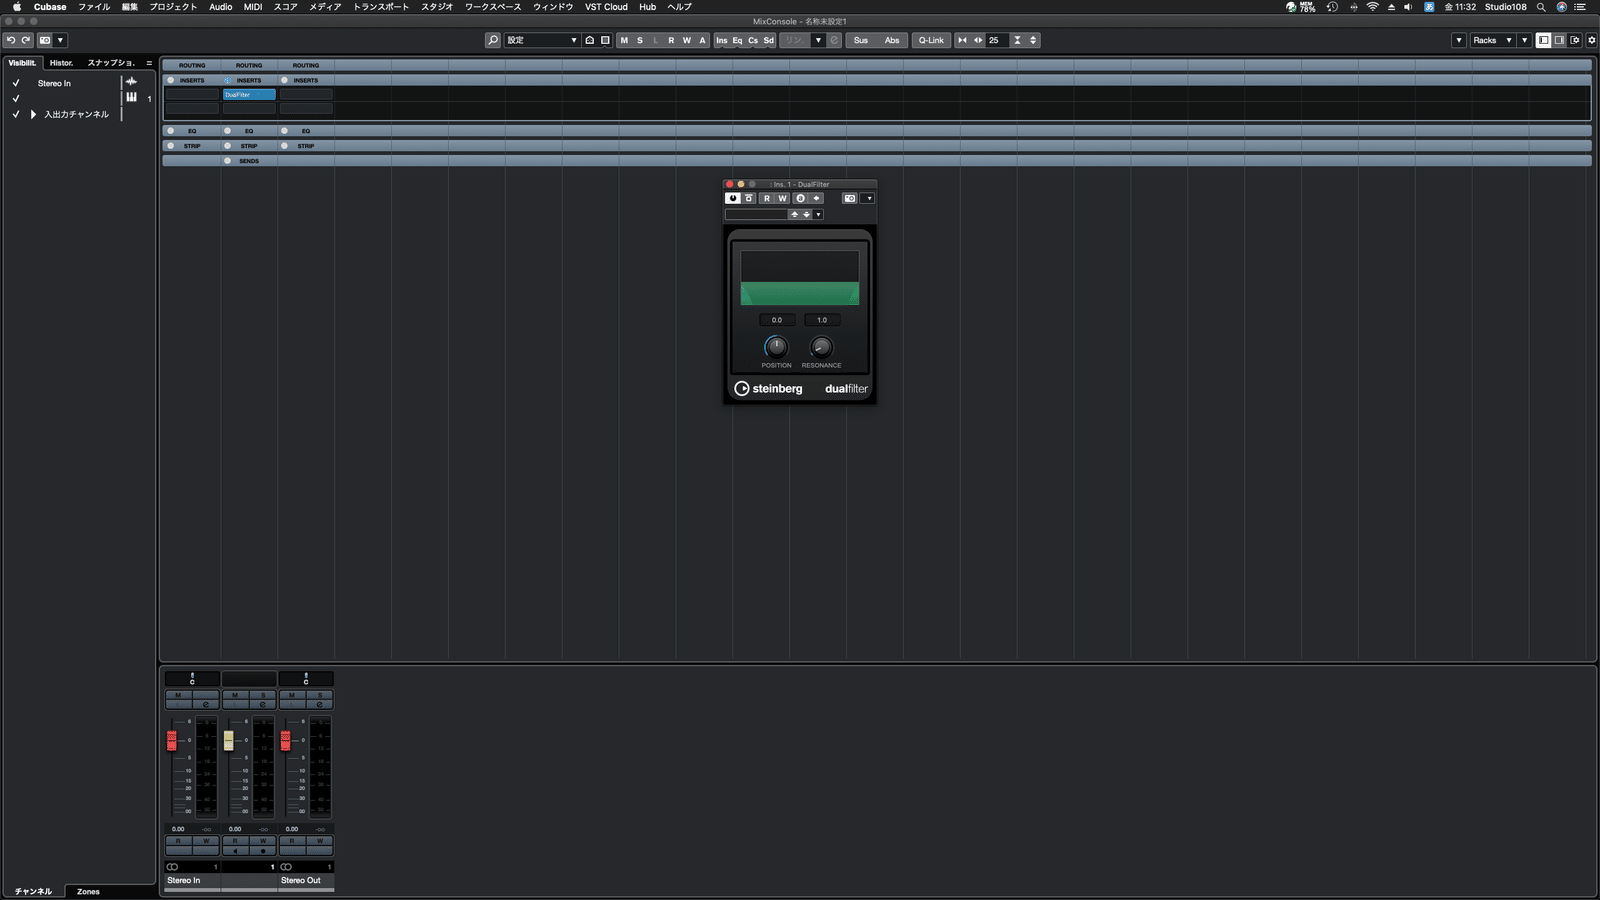
Task: Mute the Stereo Out channel
Action: coord(292,695)
